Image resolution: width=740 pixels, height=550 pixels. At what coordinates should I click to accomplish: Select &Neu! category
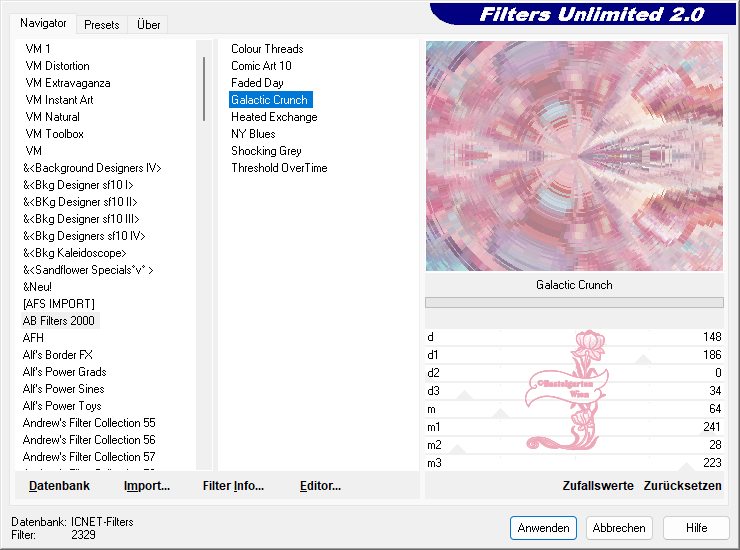pos(37,287)
